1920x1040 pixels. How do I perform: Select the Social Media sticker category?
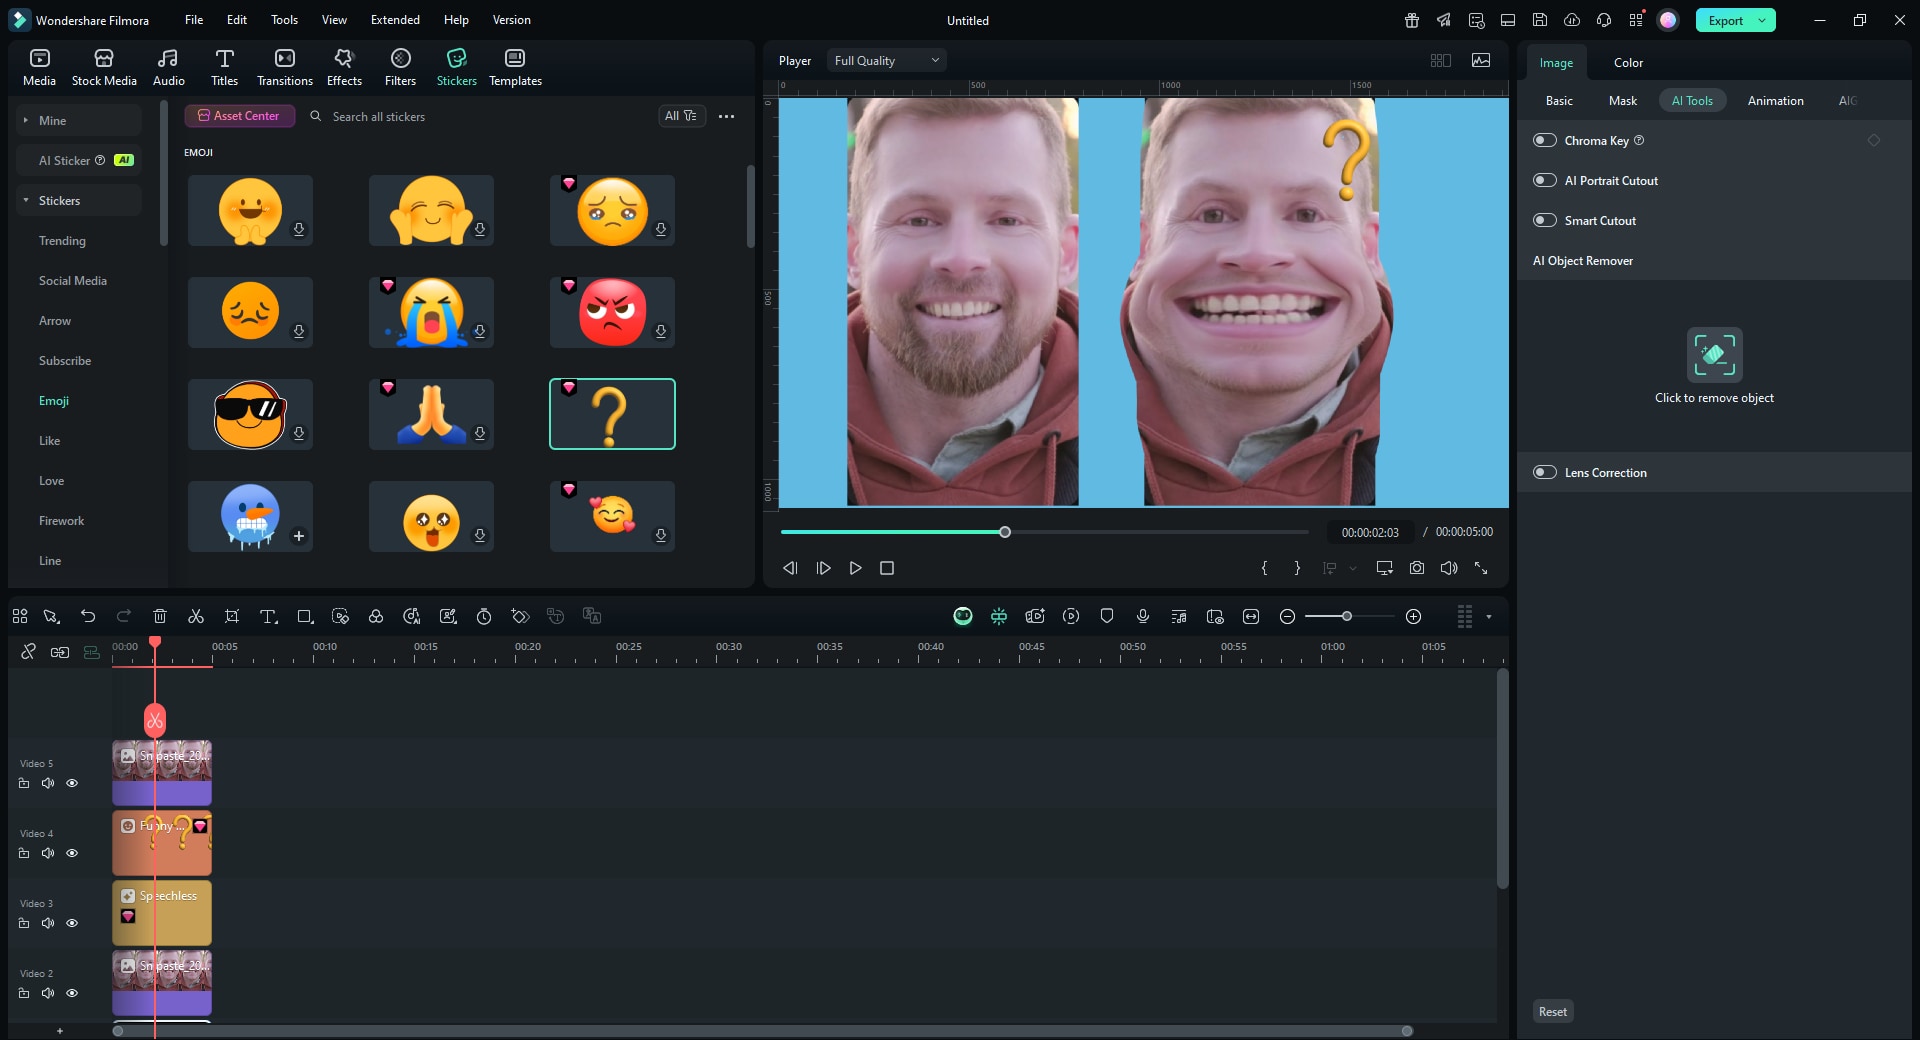tap(73, 280)
